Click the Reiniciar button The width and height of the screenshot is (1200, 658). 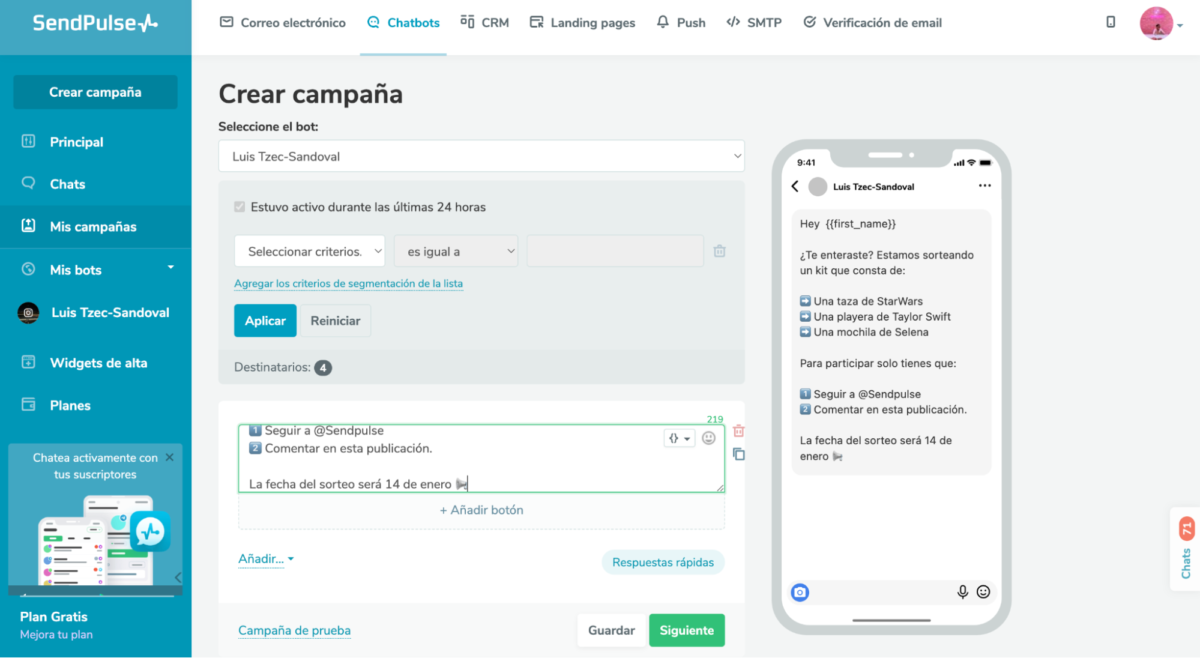pyautogui.click(x=335, y=321)
